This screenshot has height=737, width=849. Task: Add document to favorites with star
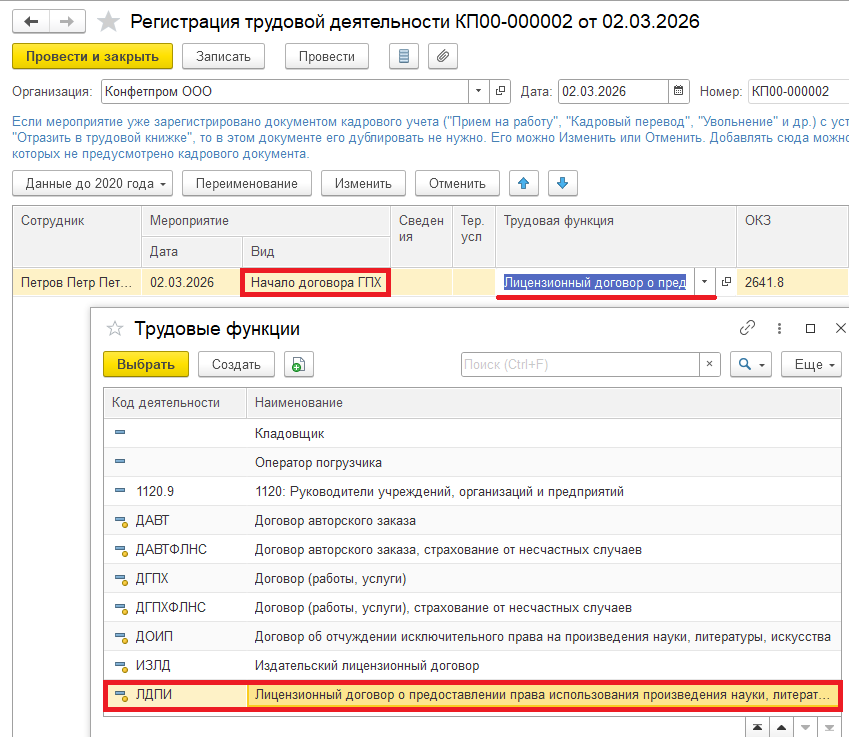click(108, 22)
